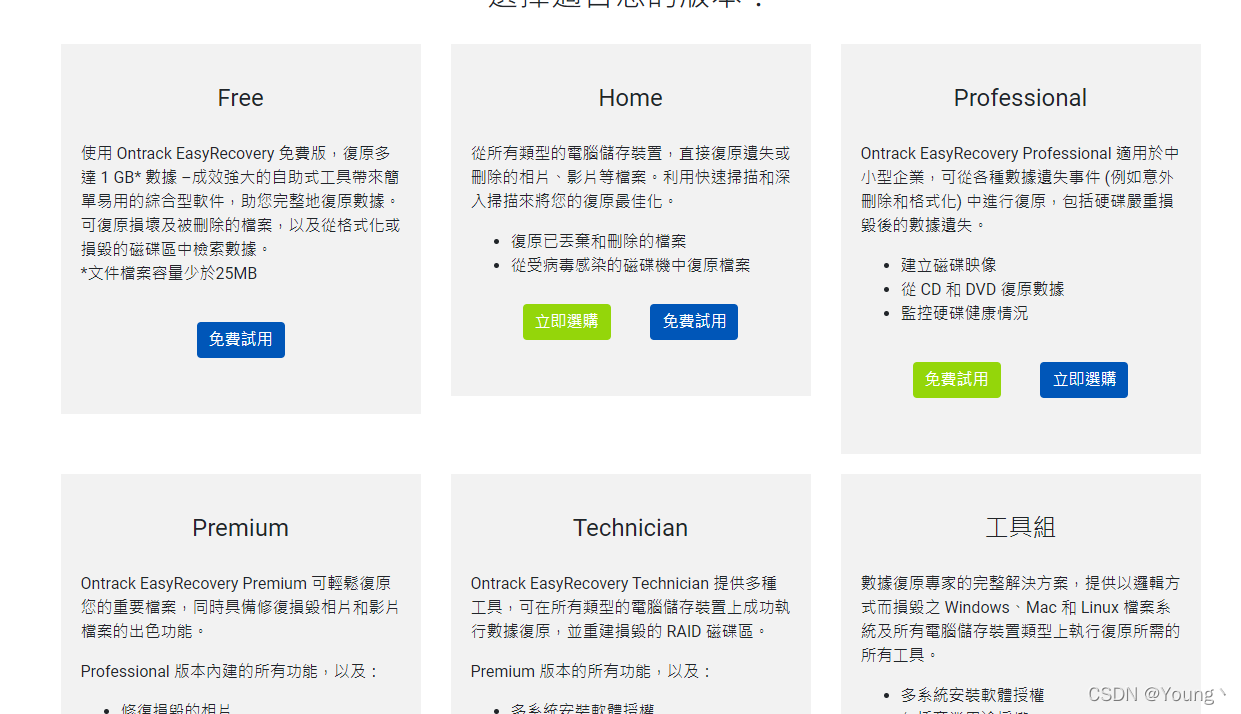Select the Technician edition heading
1241x714 pixels.
point(630,528)
